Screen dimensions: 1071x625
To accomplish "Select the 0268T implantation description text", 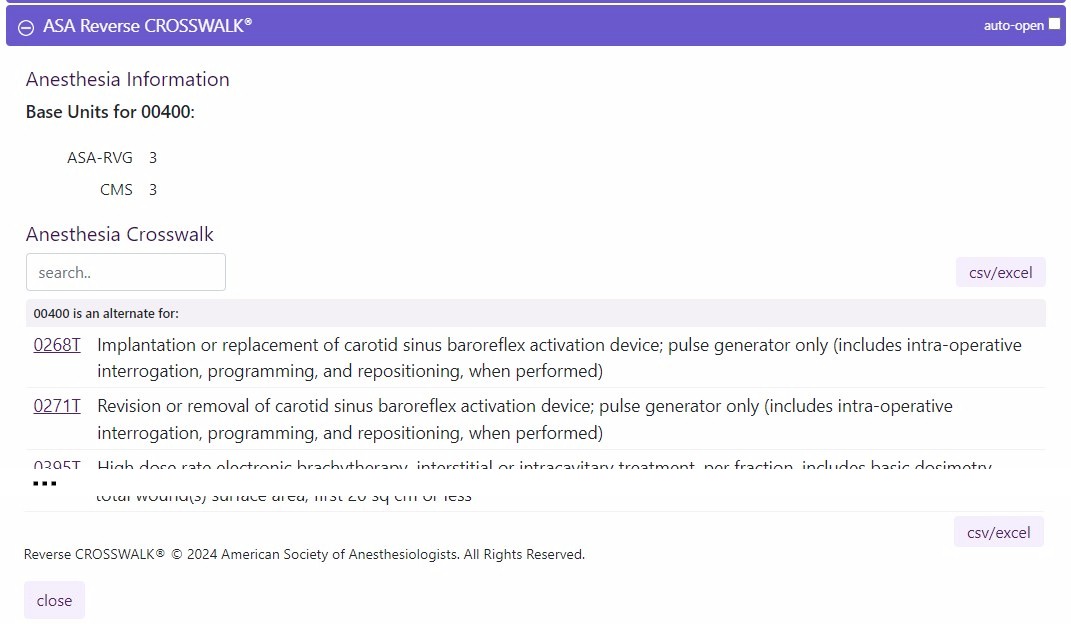I will (559, 358).
